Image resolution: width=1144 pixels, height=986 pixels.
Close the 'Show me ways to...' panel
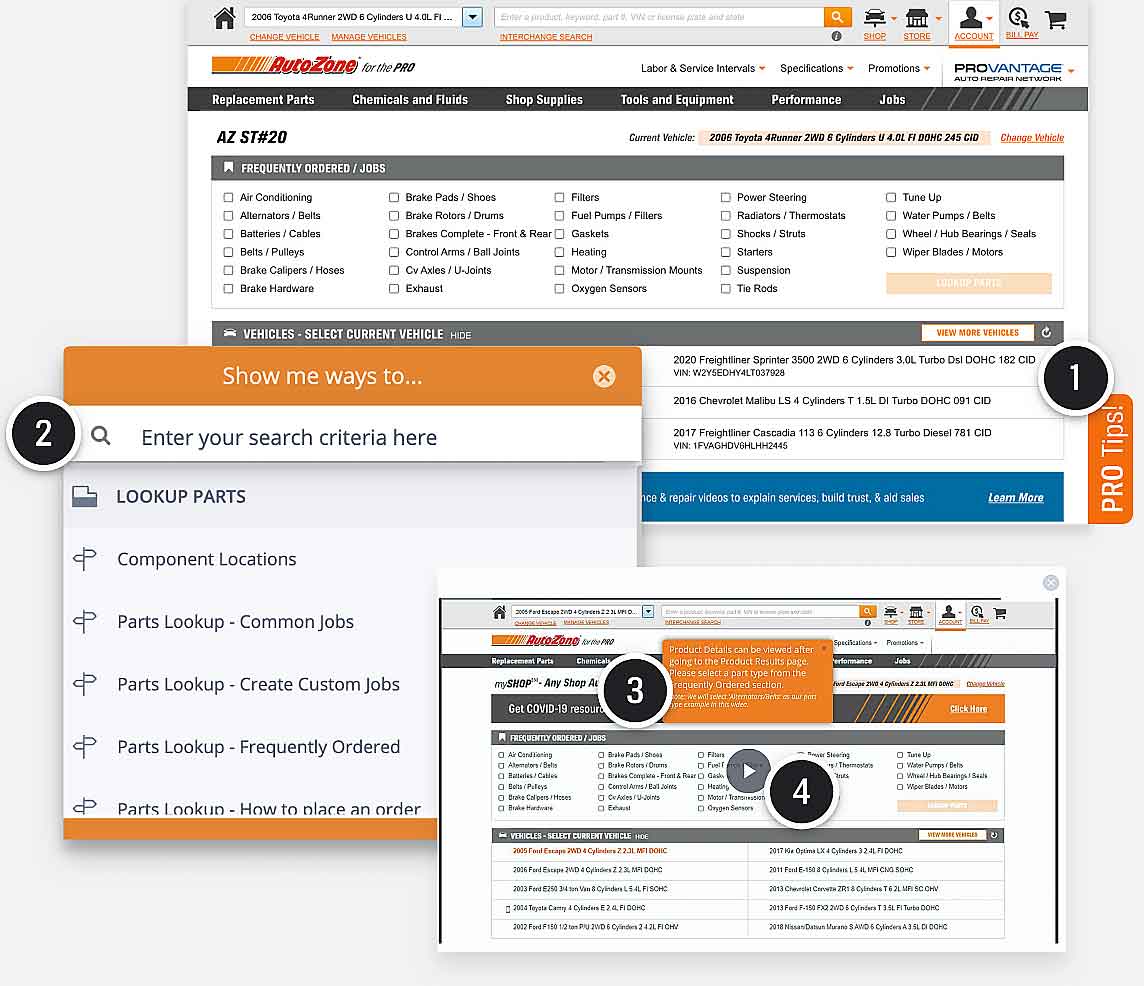click(x=604, y=377)
